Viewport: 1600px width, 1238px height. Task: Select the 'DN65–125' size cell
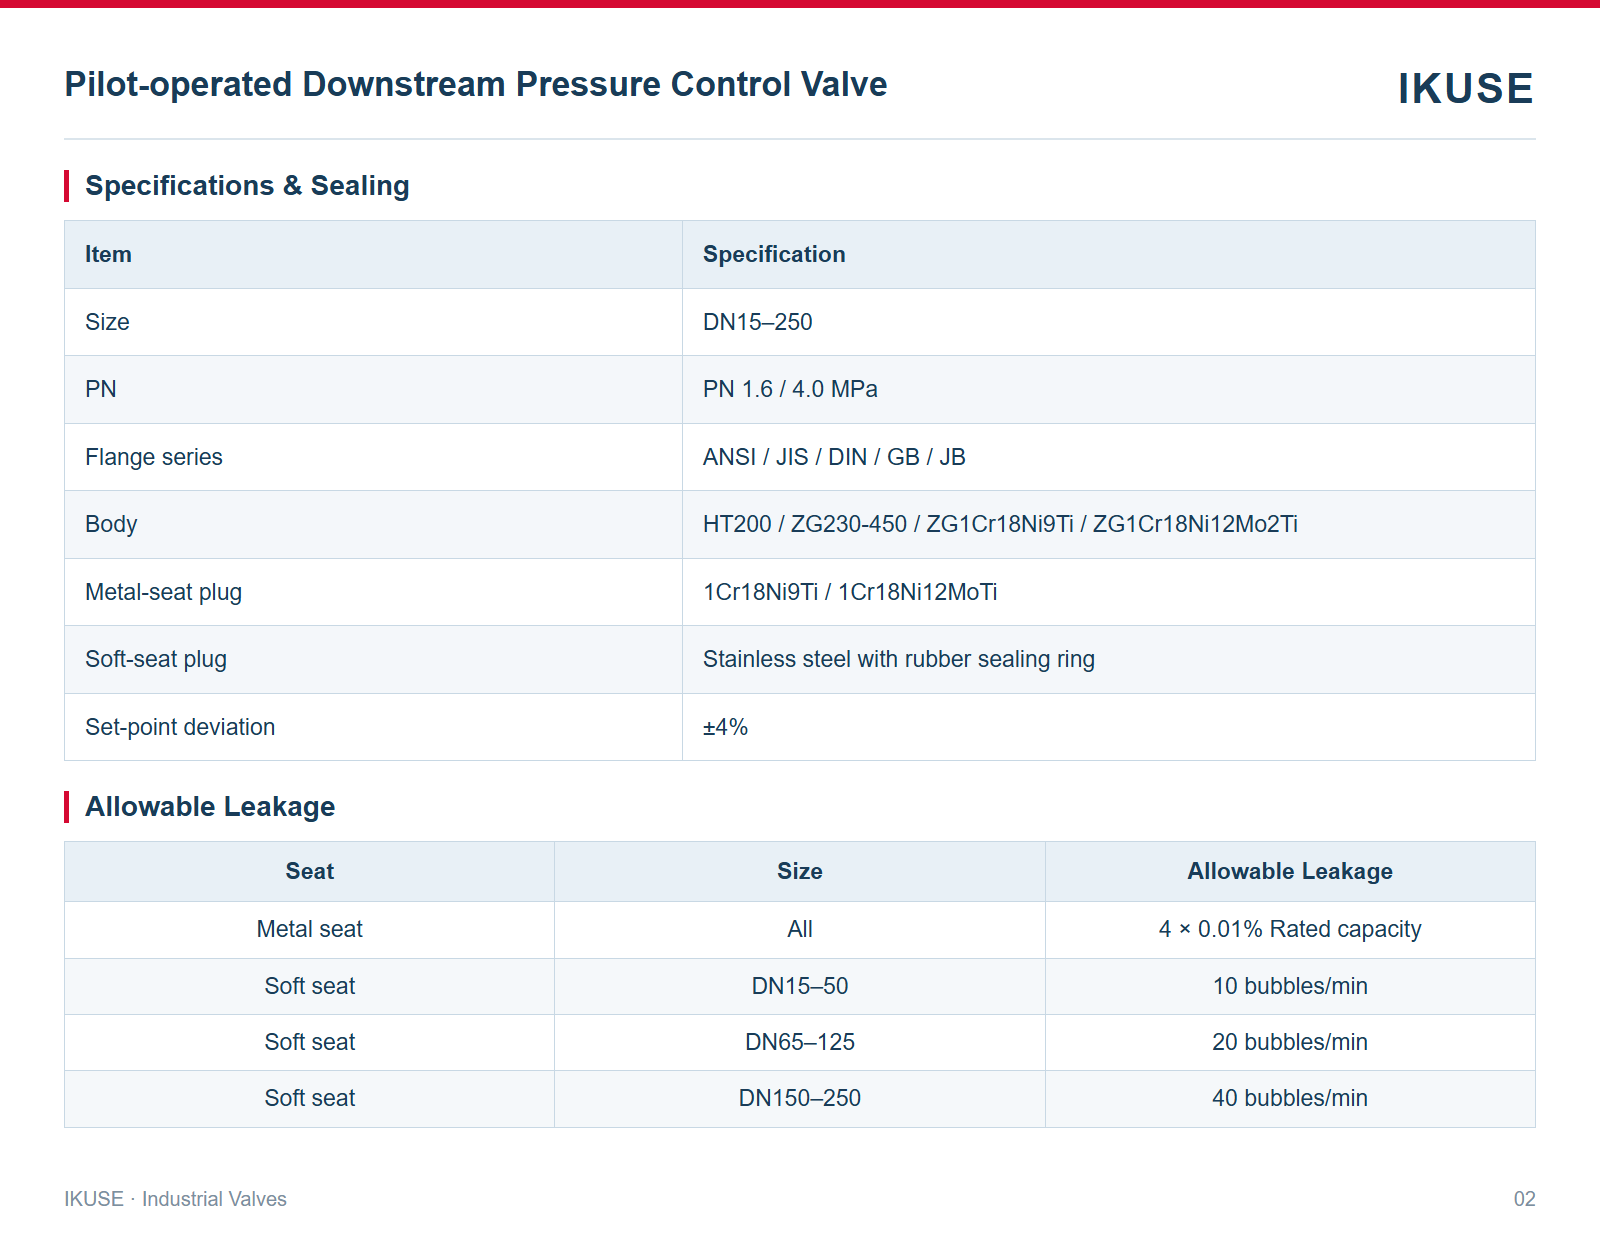coord(800,1042)
